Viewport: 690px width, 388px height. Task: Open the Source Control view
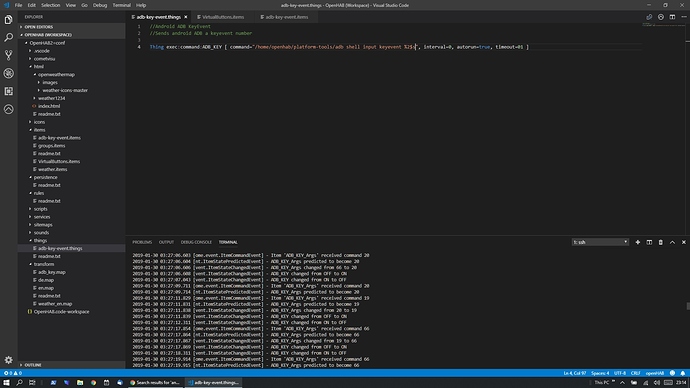8,55
